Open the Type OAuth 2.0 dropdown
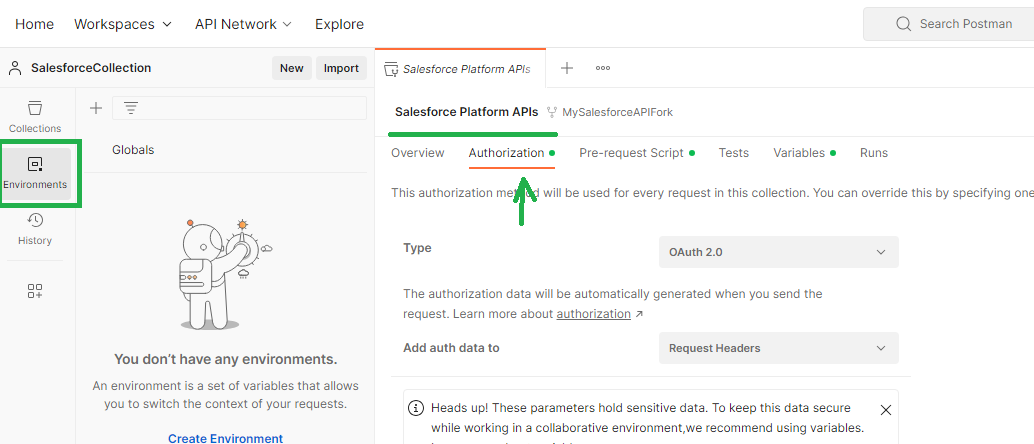 point(778,252)
